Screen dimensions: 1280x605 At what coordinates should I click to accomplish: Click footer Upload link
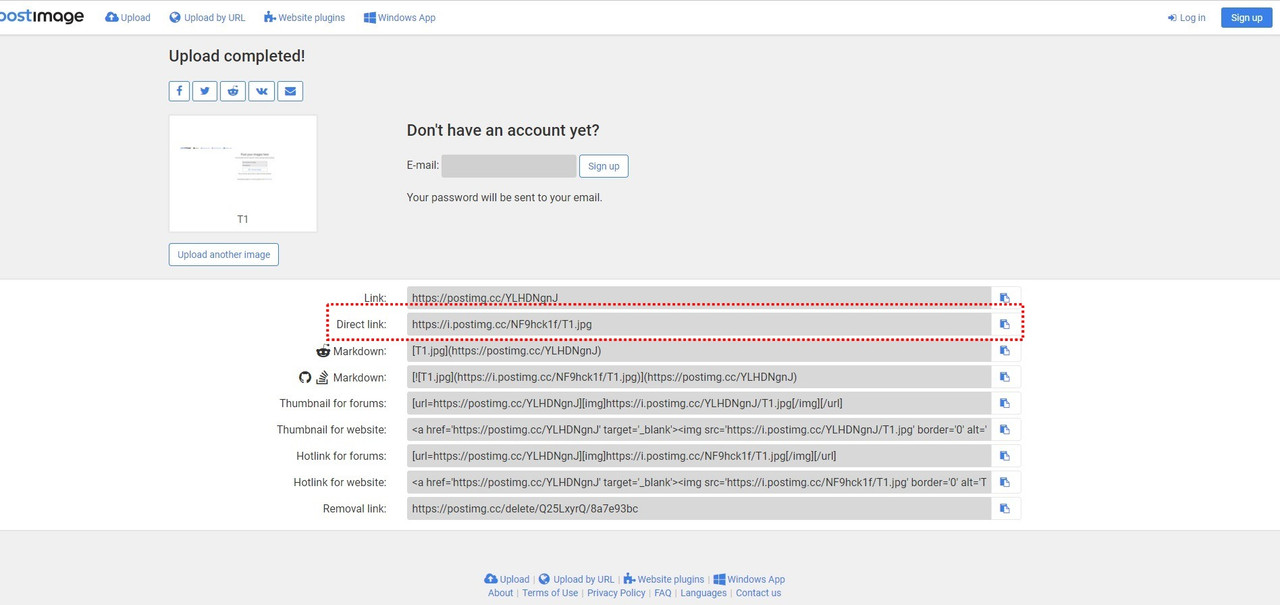pos(507,579)
